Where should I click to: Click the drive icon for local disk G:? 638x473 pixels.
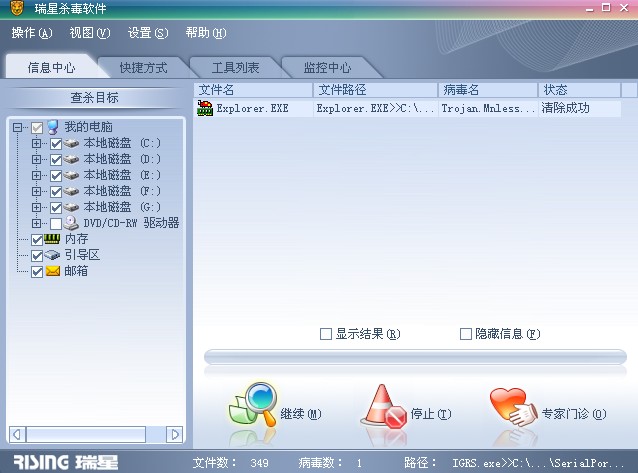click(71, 207)
